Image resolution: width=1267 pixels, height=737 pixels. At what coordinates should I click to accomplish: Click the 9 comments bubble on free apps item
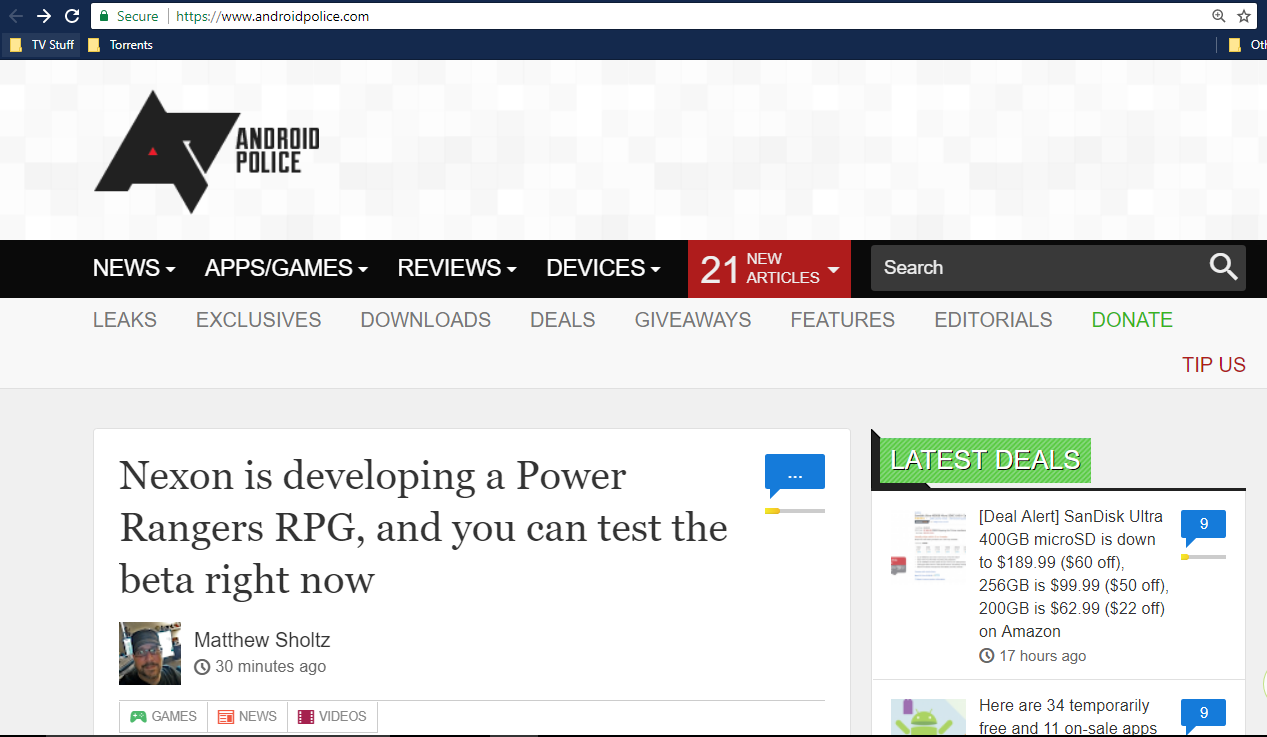point(1203,715)
